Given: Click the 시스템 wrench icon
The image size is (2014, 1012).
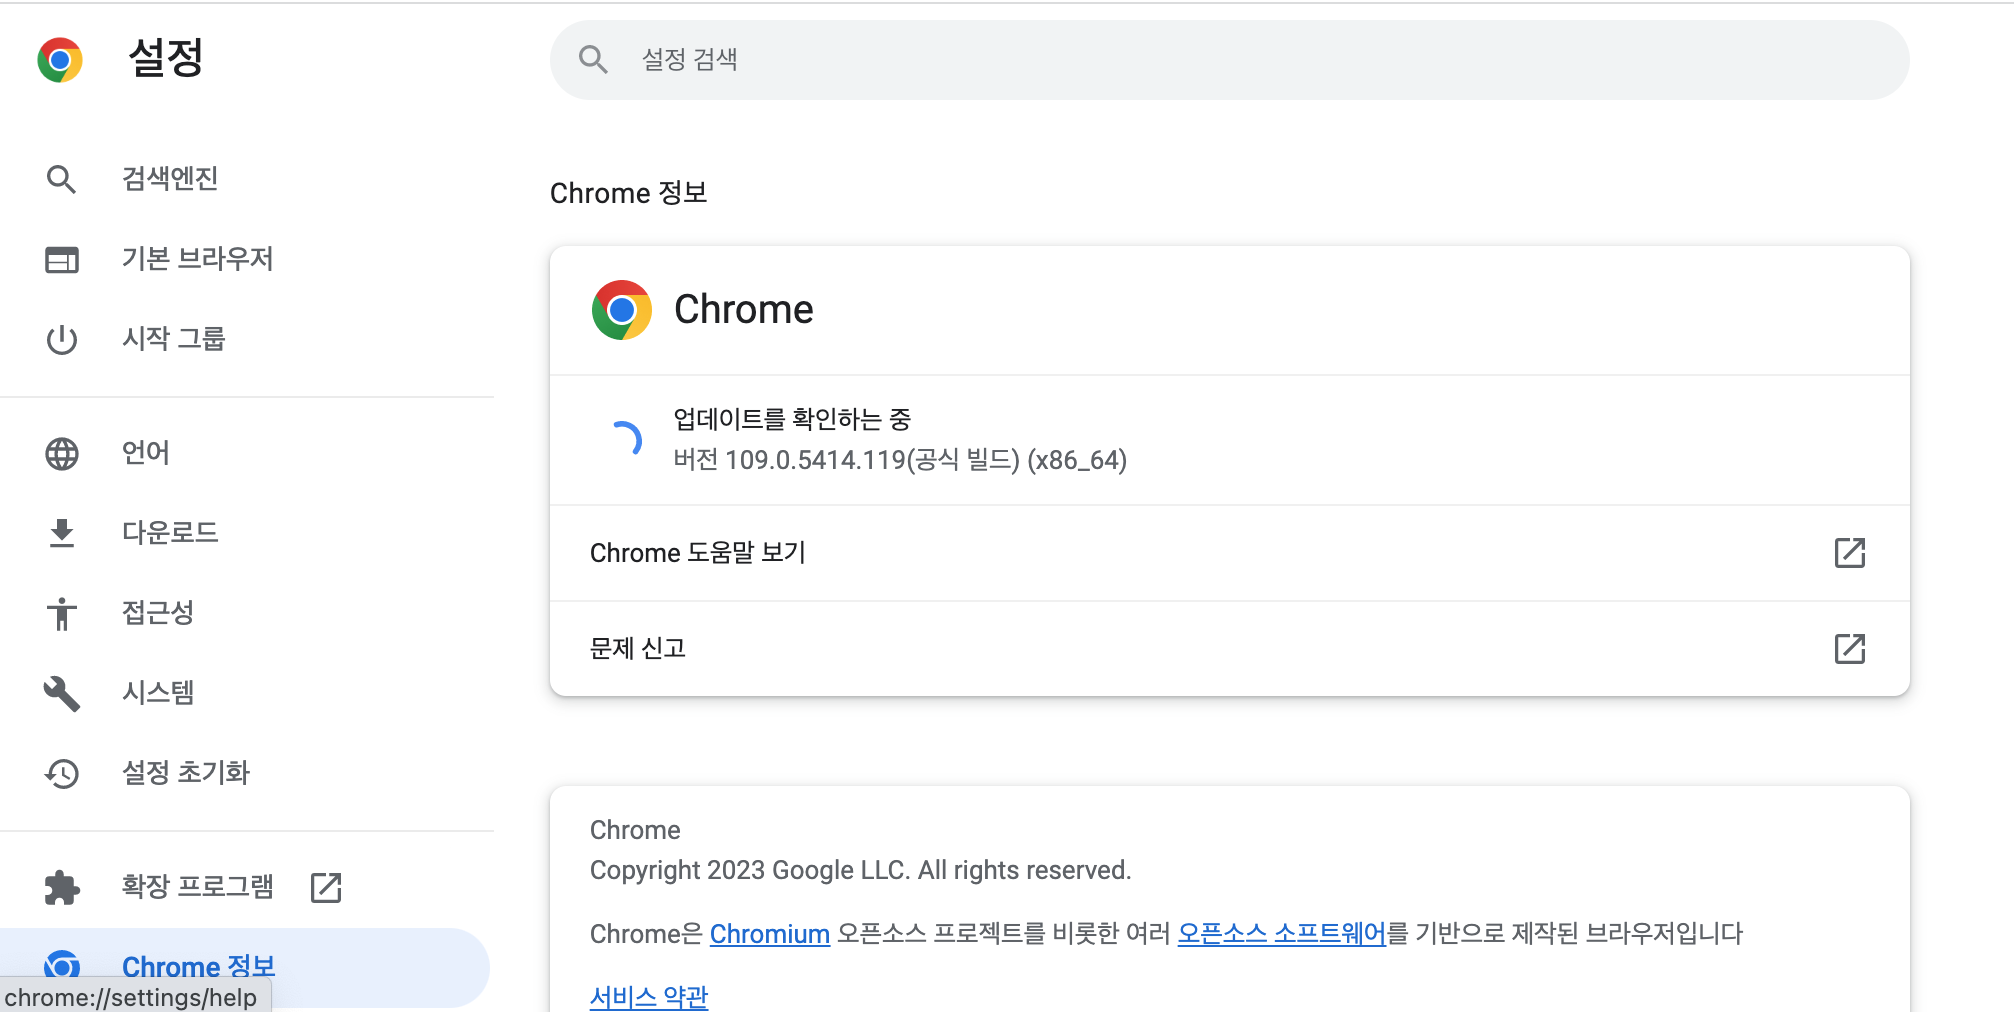Looking at the screenshot, I should (61, 693).
